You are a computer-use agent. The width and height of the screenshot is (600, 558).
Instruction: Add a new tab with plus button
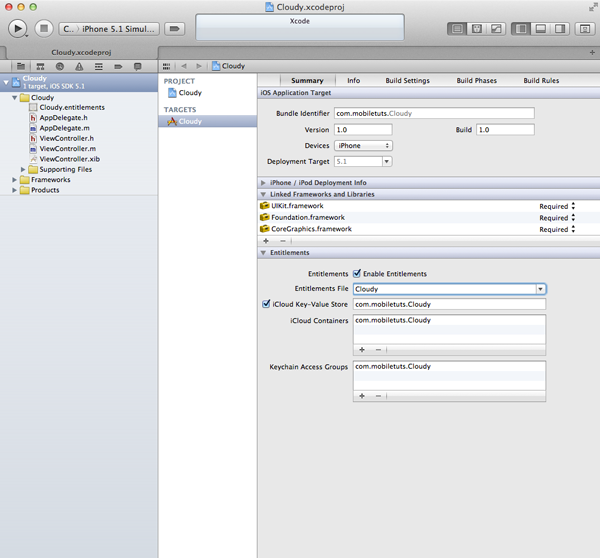coord(592,52)
